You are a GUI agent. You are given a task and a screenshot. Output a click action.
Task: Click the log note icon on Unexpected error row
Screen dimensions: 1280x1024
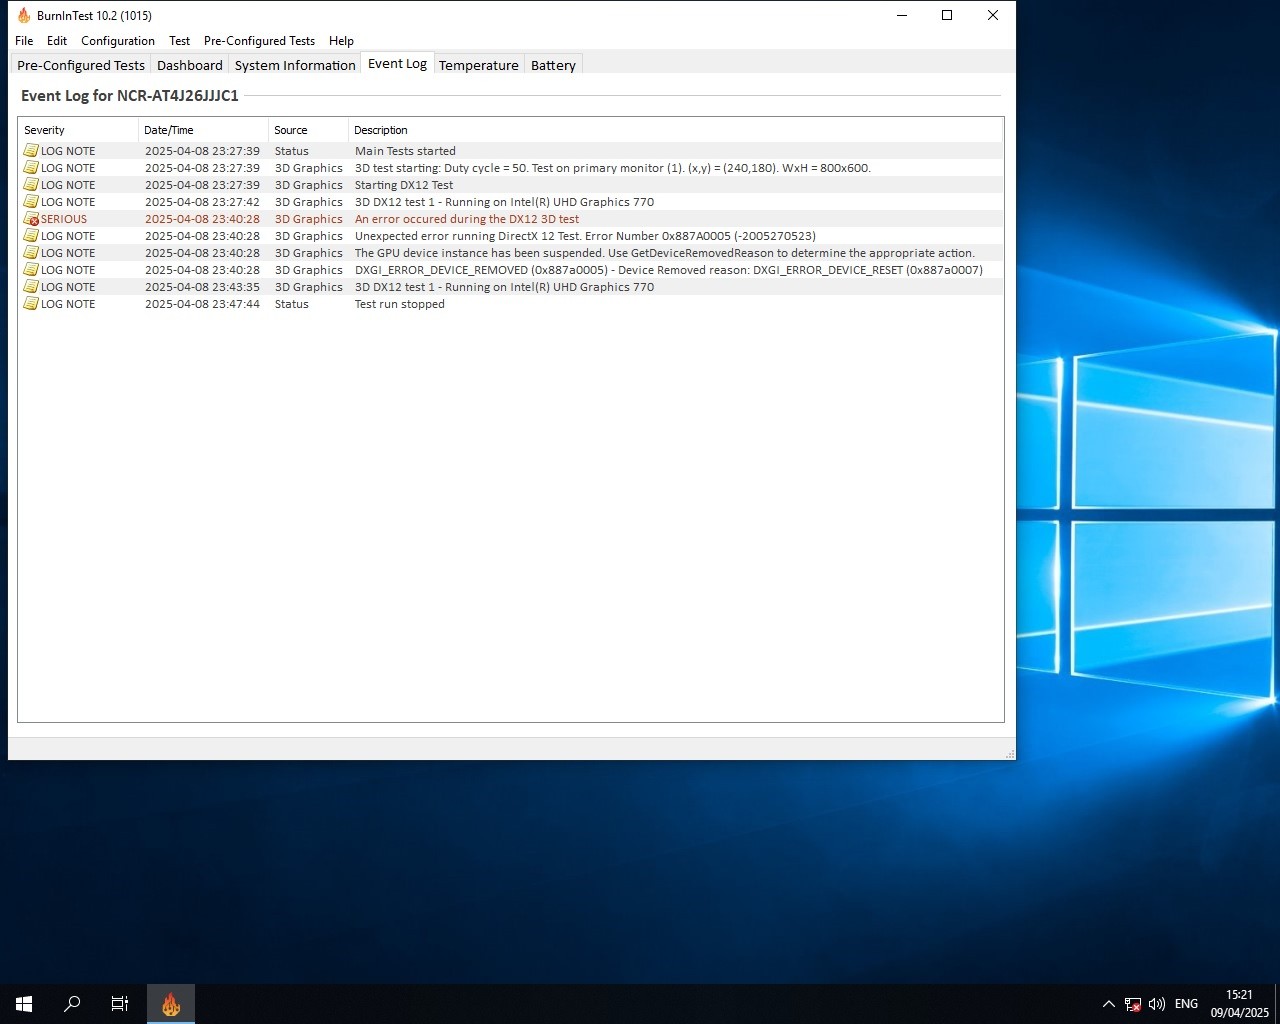coord(31,236)
